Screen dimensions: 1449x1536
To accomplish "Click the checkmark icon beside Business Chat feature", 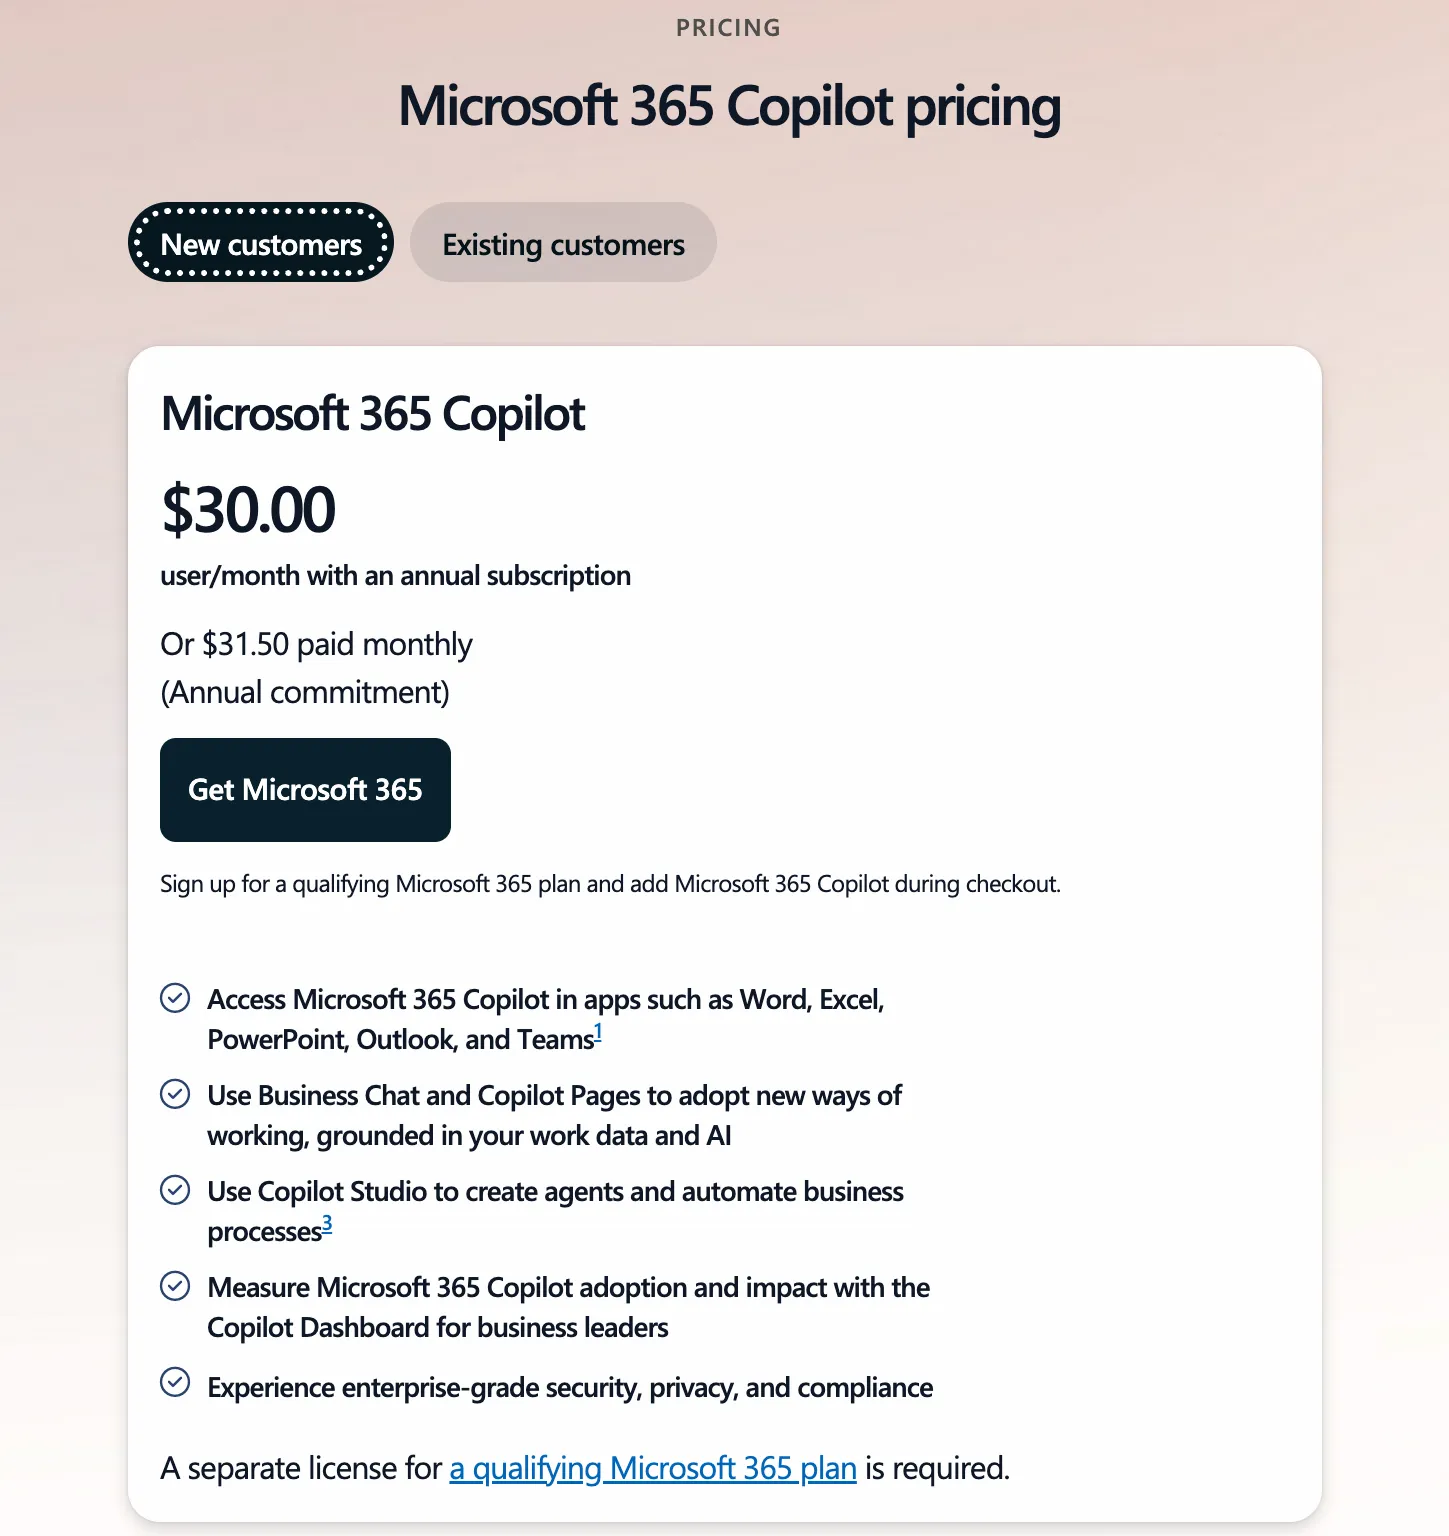I will pos(176,1094).
